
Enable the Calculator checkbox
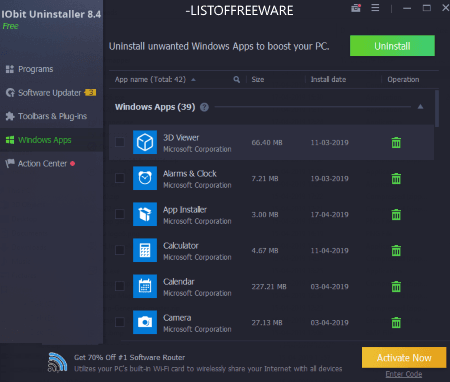point(120,250)
